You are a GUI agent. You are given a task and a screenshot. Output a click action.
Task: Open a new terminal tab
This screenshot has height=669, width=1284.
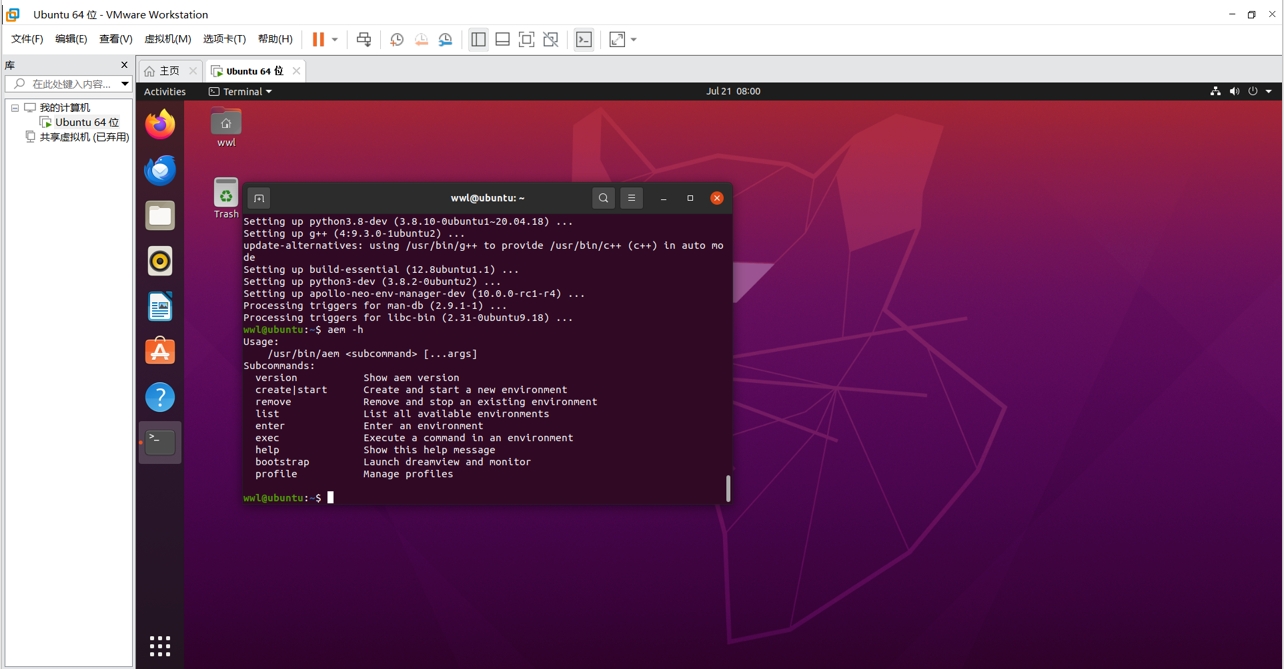coord(258,197)
